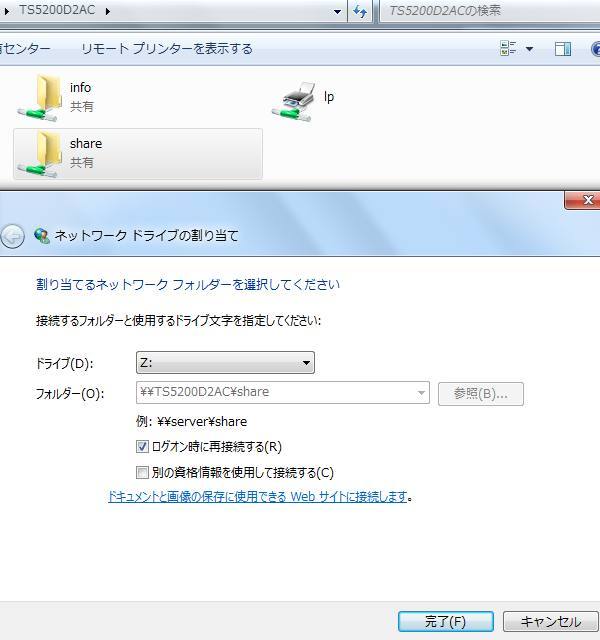Click the 完了(F) finish button
Viewport: 600px width, 640px height.
[x=445, y=621]
